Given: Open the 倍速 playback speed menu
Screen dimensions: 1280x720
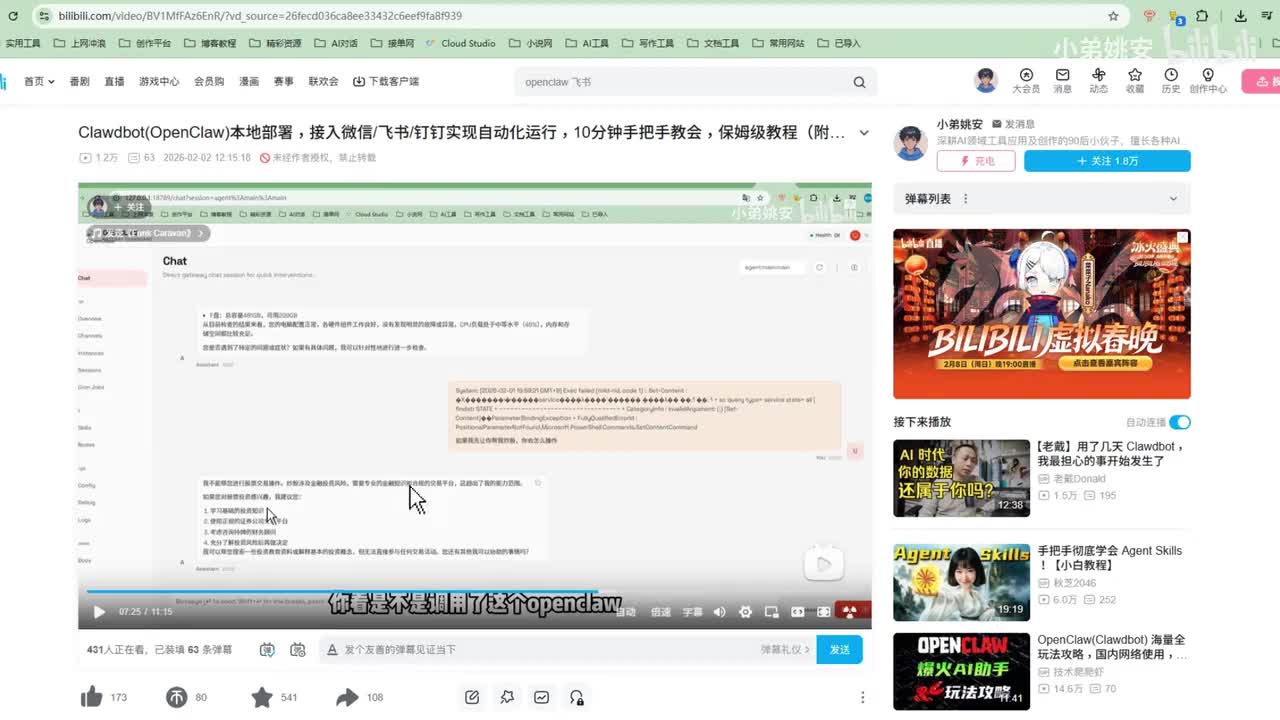Looking at the screenshot, I should (x=660, y=612).
